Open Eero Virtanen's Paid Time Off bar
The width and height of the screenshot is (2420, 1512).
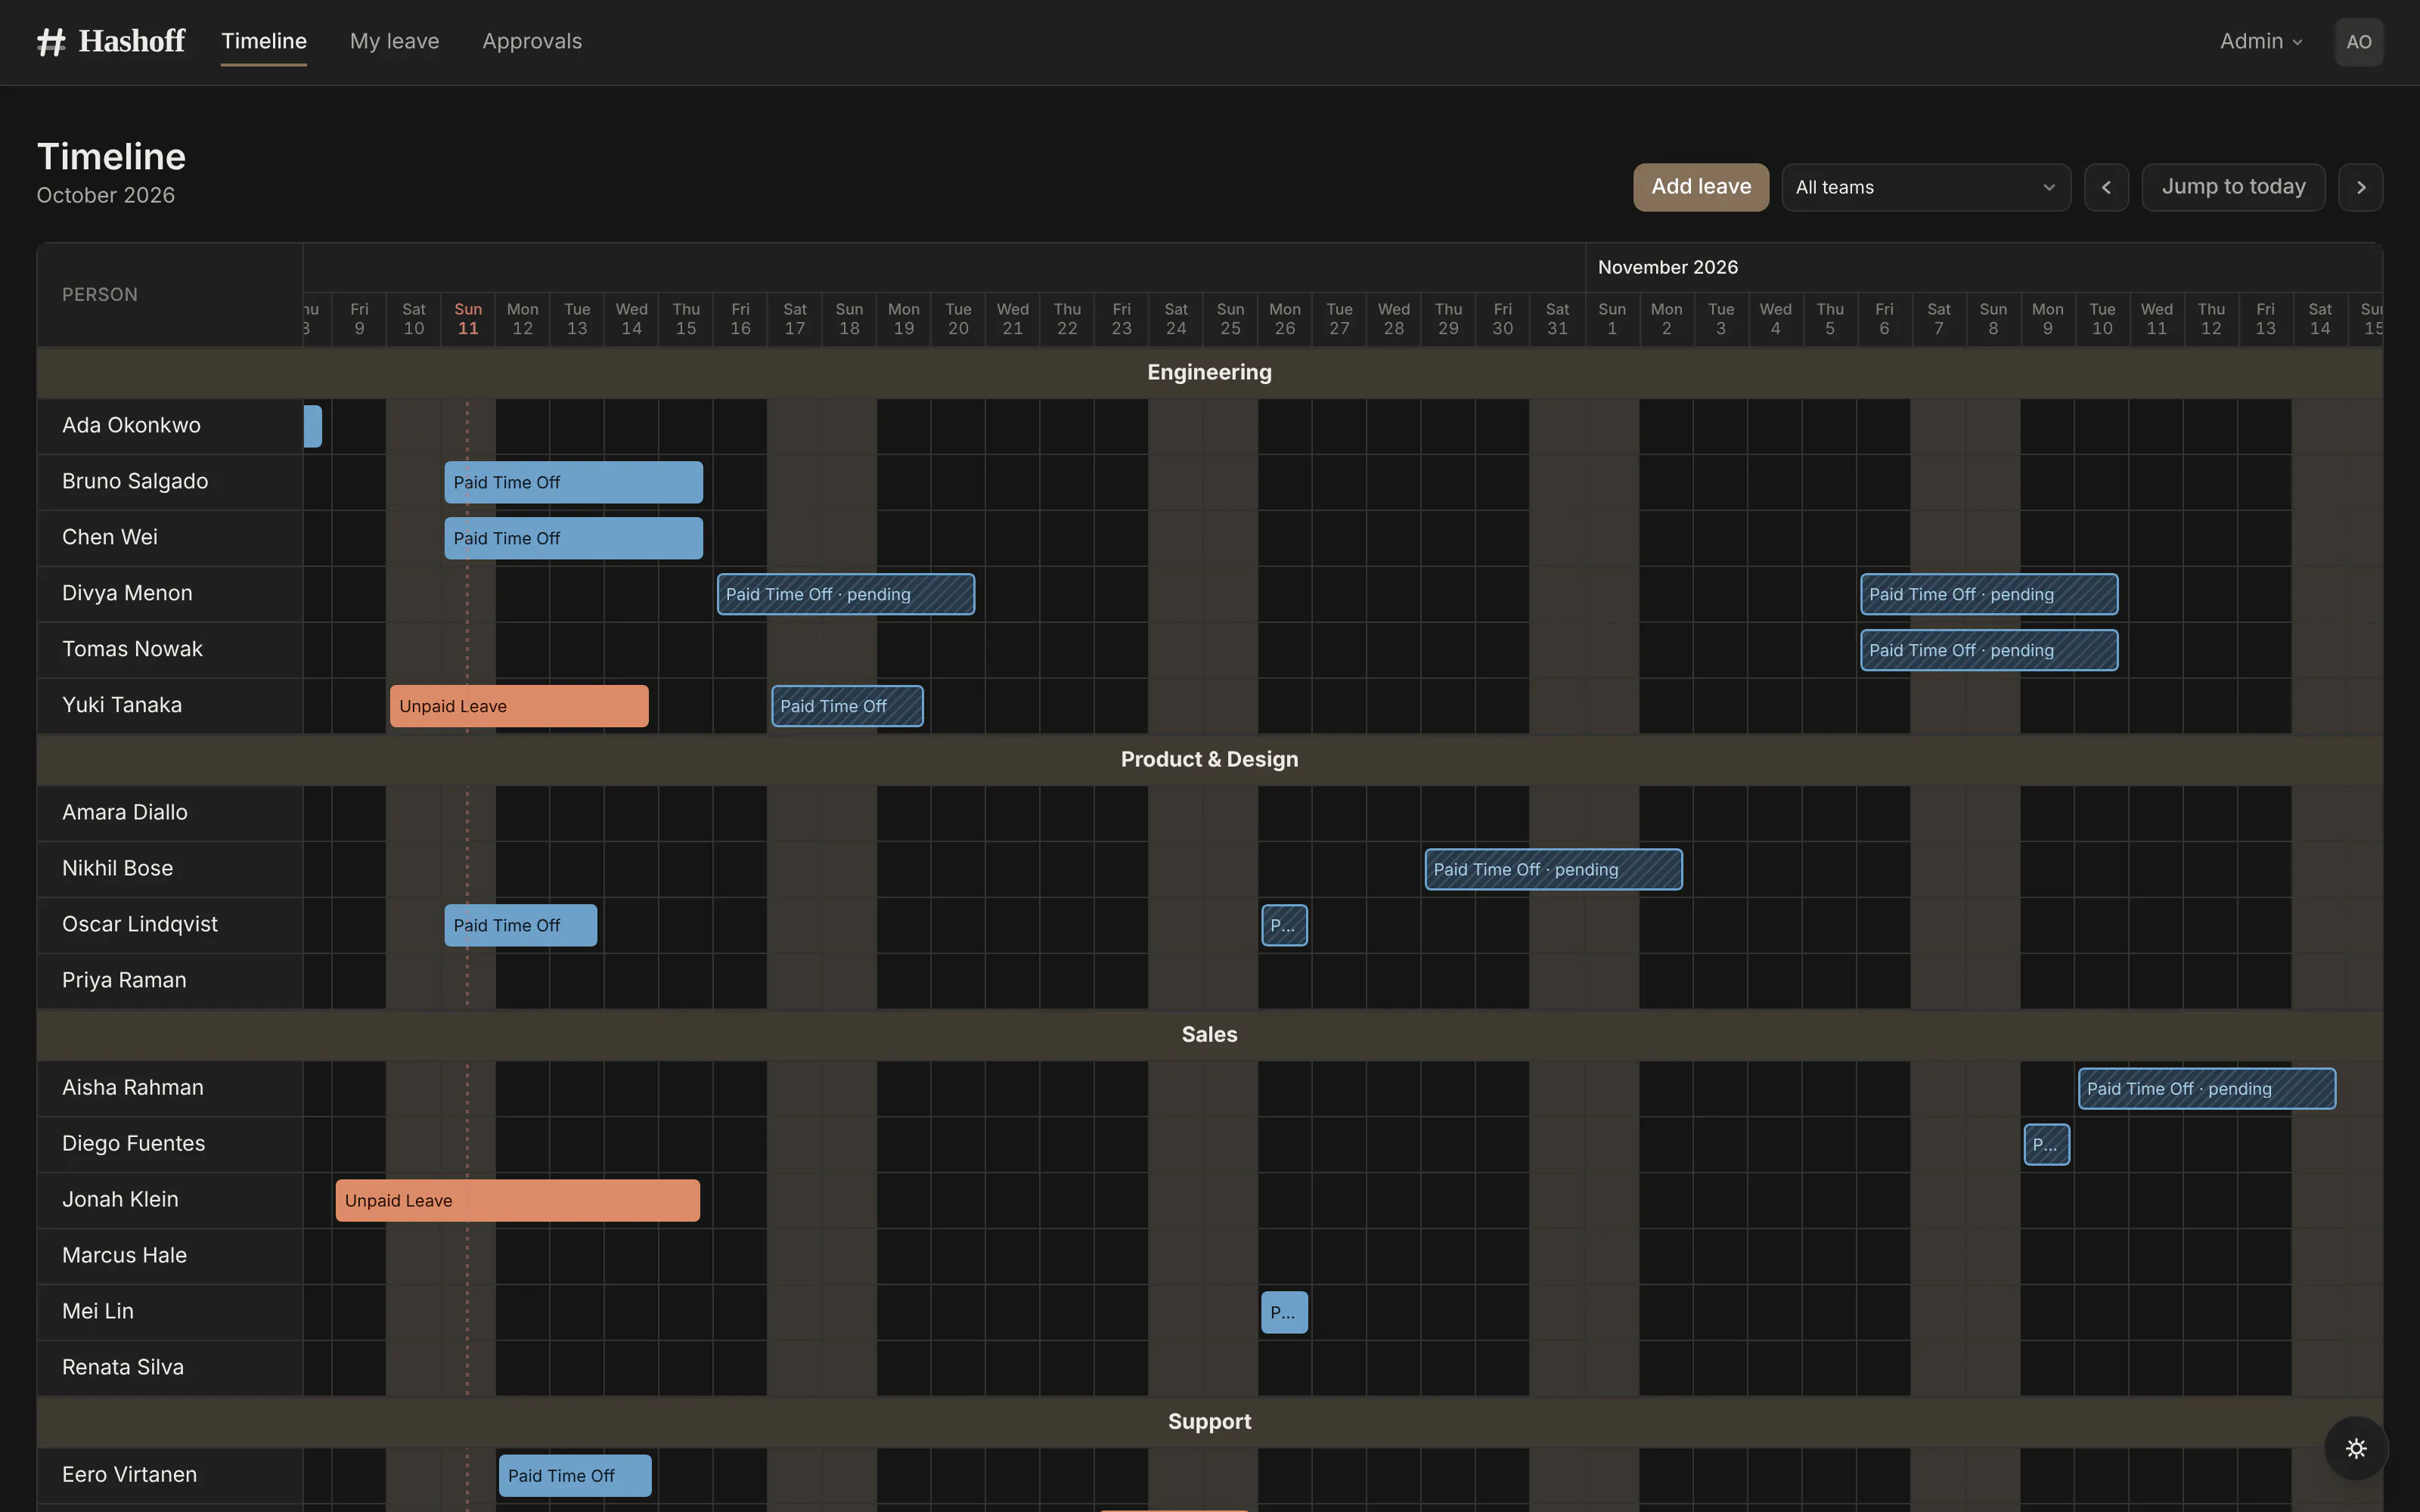click(x=575, y=1475)
